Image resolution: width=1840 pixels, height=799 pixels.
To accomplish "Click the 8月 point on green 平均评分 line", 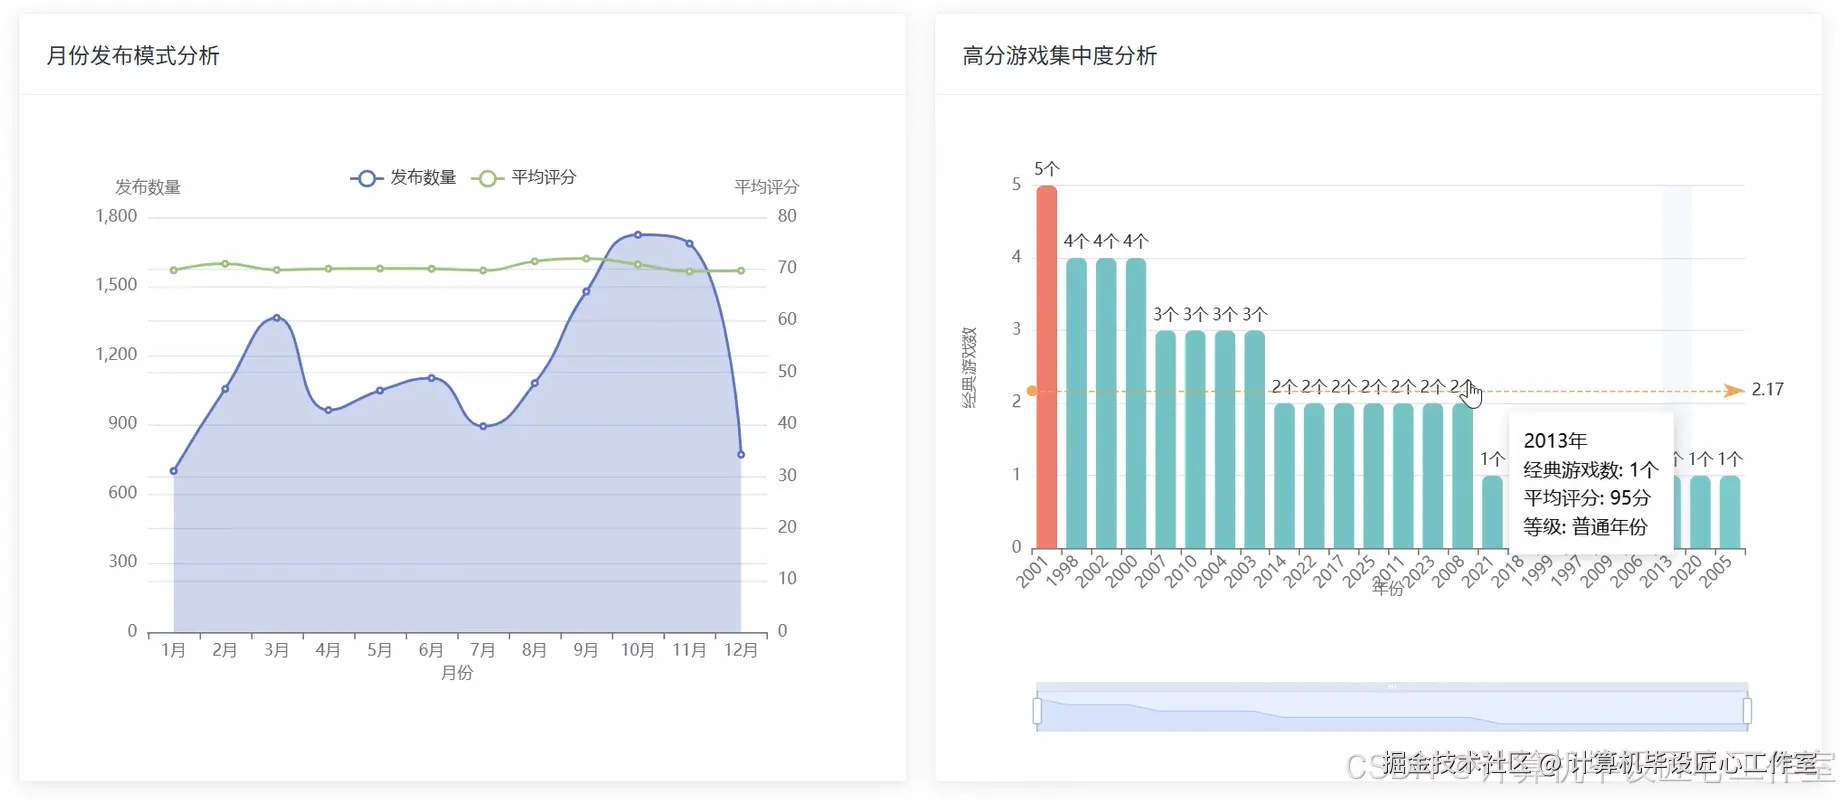I will (535, 261).
